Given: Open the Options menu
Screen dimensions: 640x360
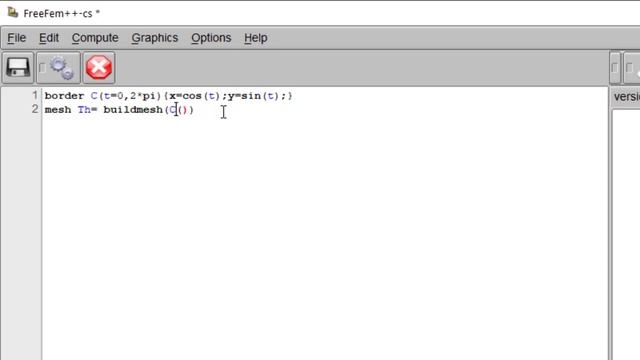Looking at the screenshot, I should point(211,38).
